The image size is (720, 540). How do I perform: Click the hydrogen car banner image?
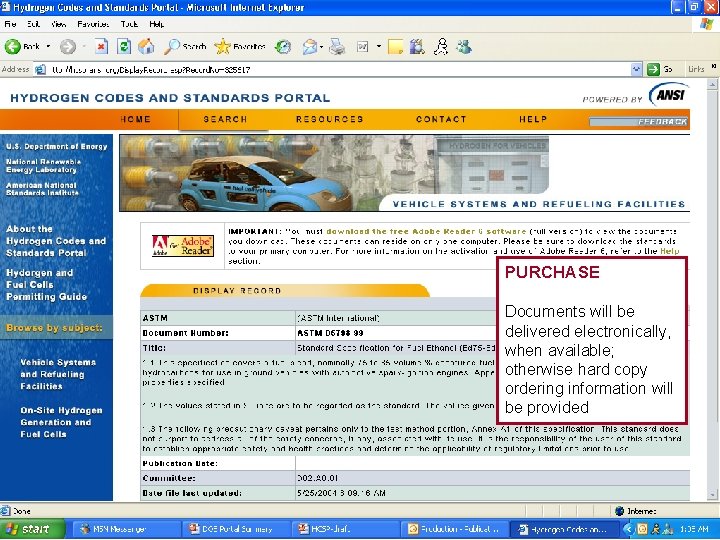click(x=334, y=173)
